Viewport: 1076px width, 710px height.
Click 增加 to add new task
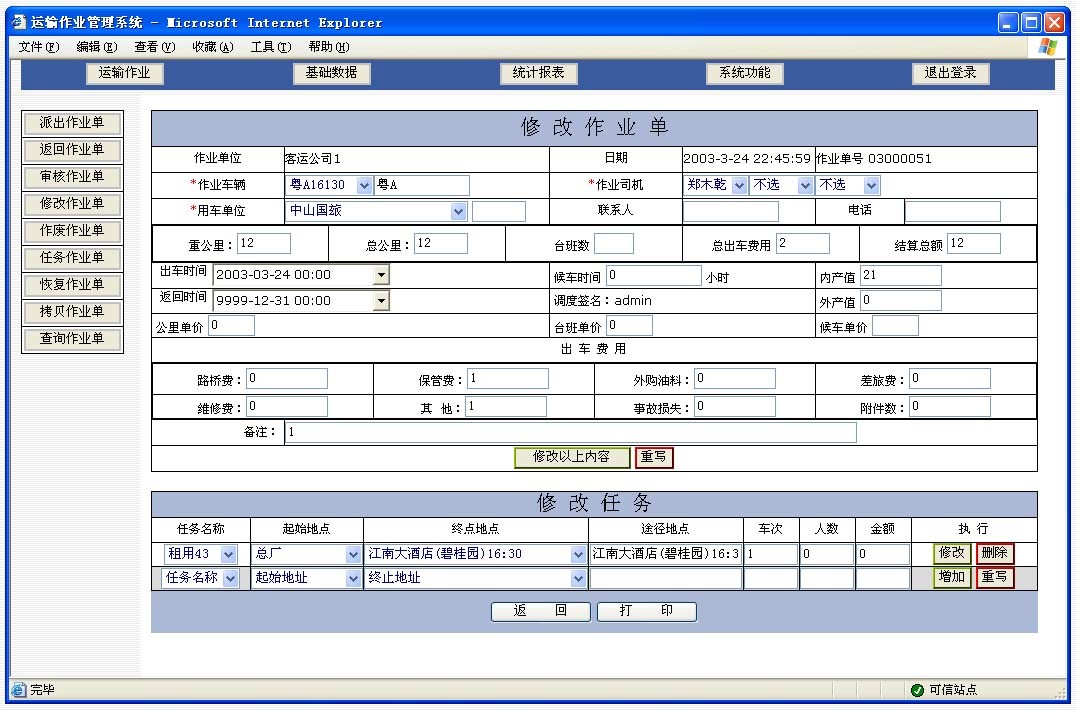coord(952,578)
